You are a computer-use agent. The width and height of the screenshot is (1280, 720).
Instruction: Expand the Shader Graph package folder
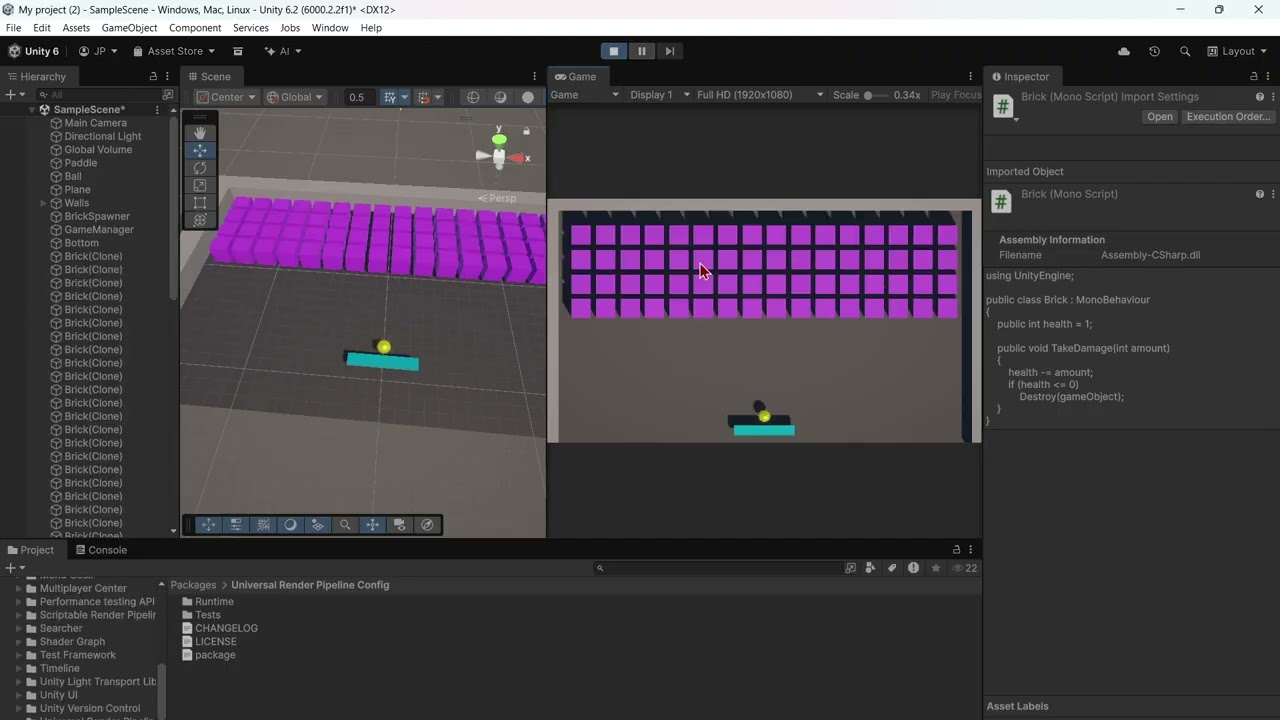click(18, 642)
